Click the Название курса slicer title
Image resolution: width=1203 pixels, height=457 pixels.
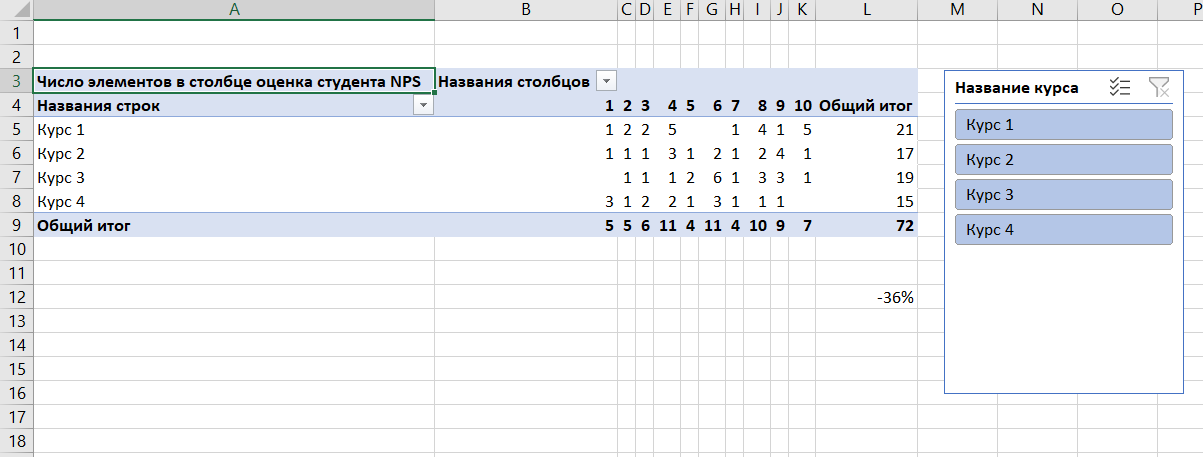click(x=1017, y=88)
